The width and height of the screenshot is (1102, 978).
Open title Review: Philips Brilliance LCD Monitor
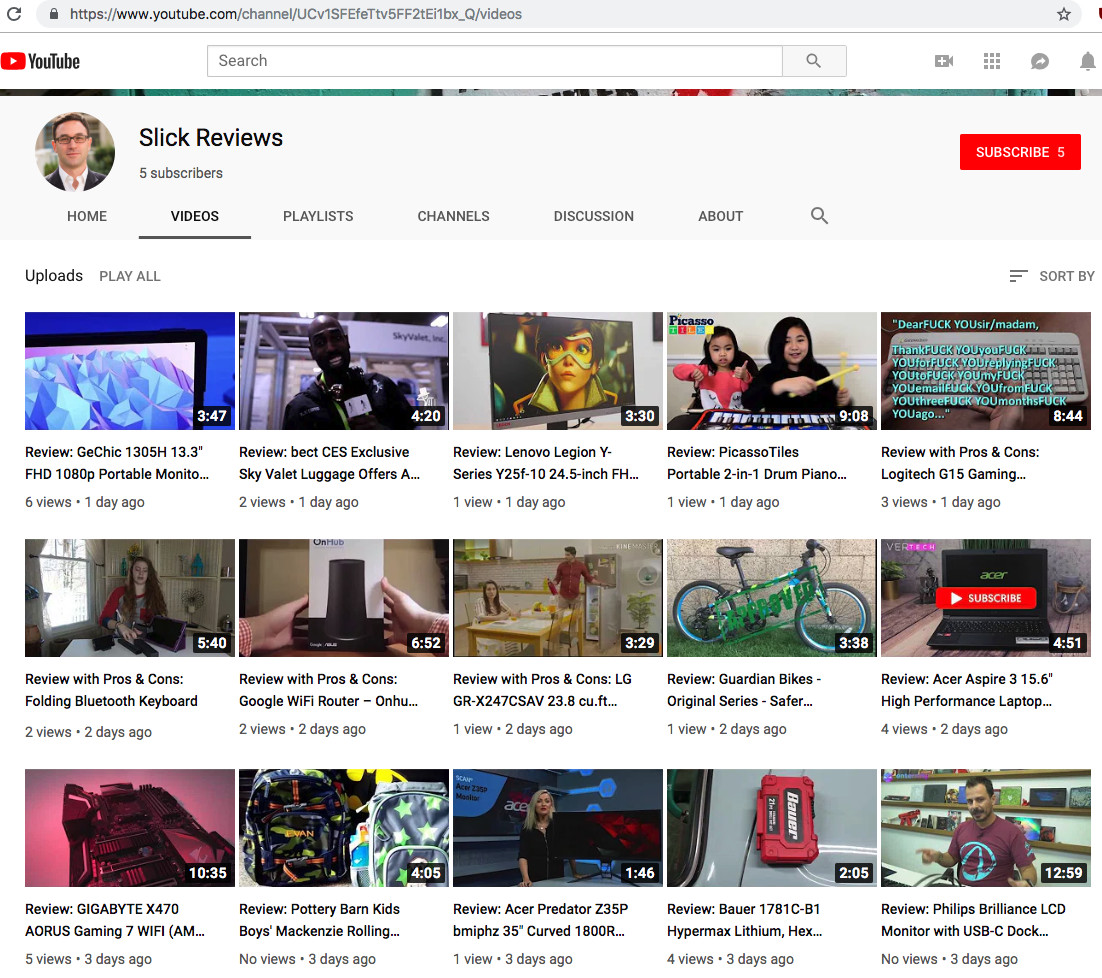pos(973,920)
